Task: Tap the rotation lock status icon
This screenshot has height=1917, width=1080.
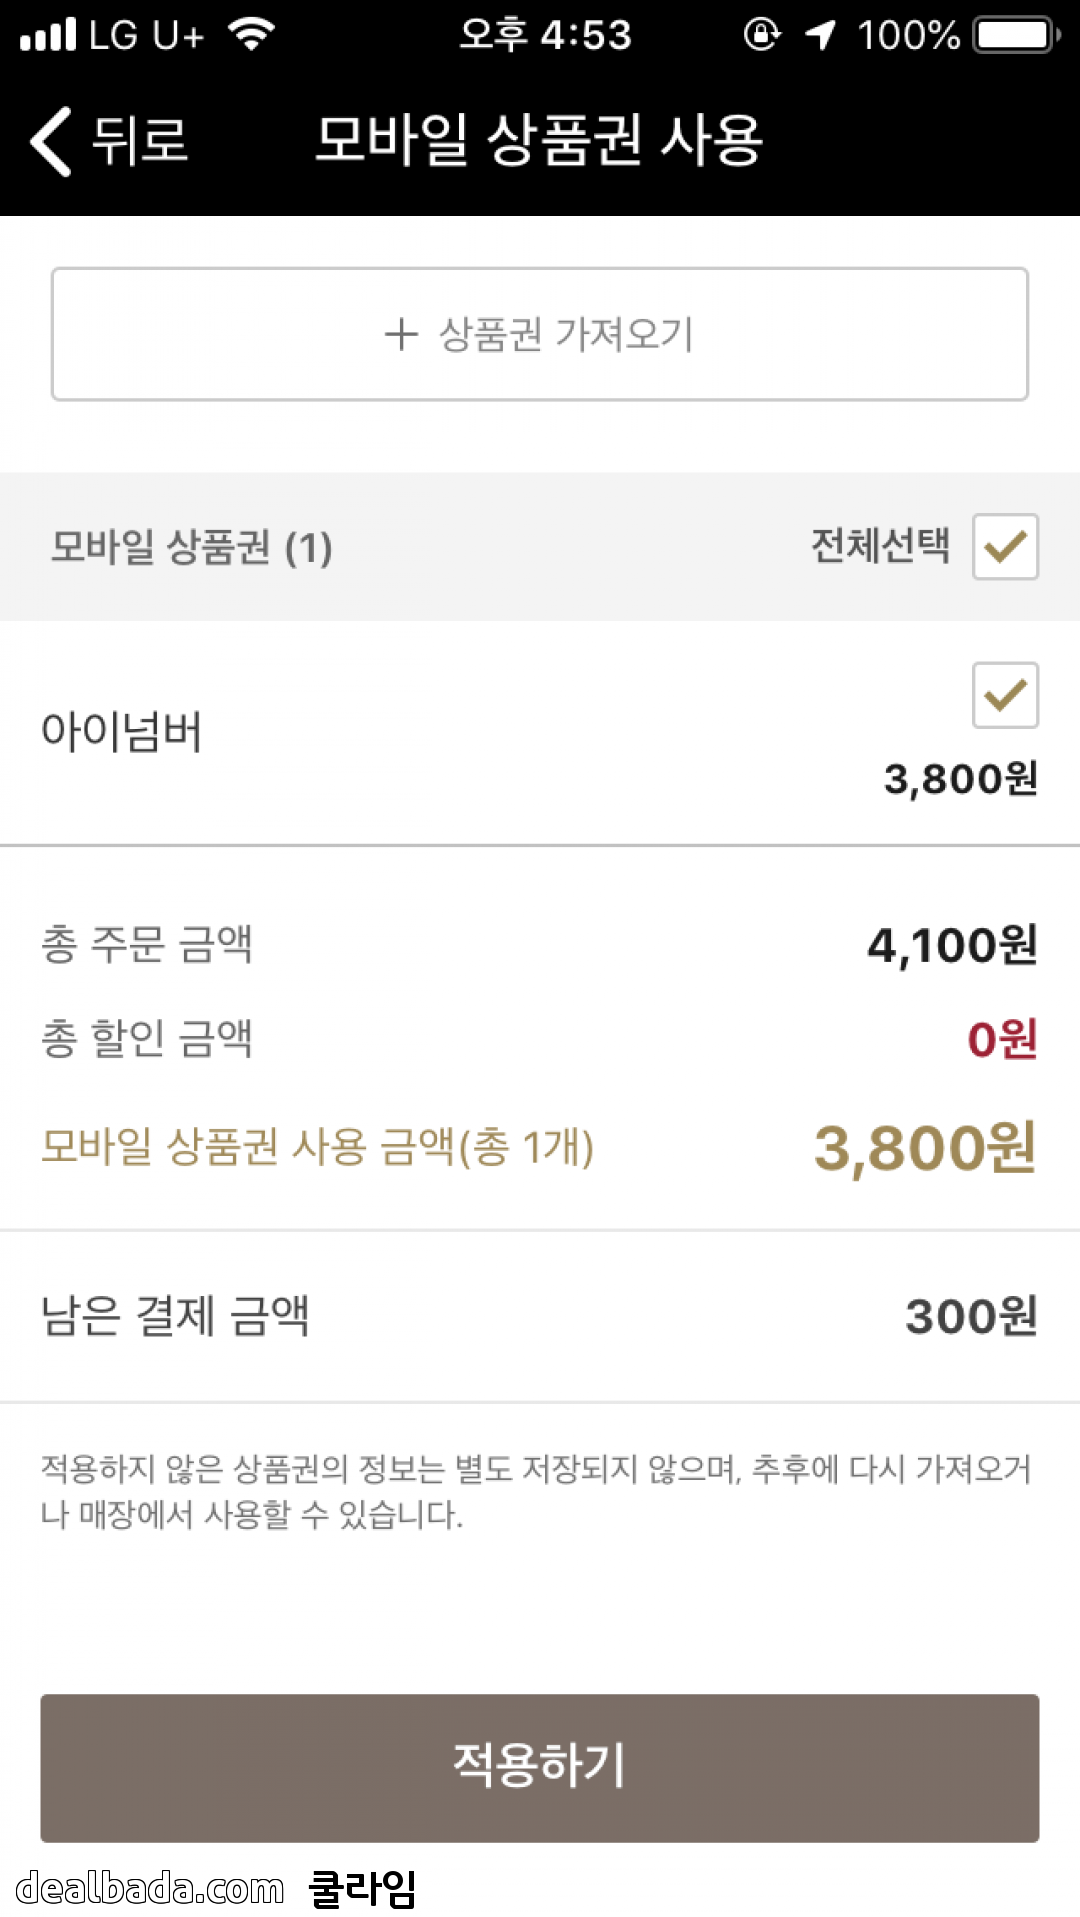Action: (x=762, y=36)
